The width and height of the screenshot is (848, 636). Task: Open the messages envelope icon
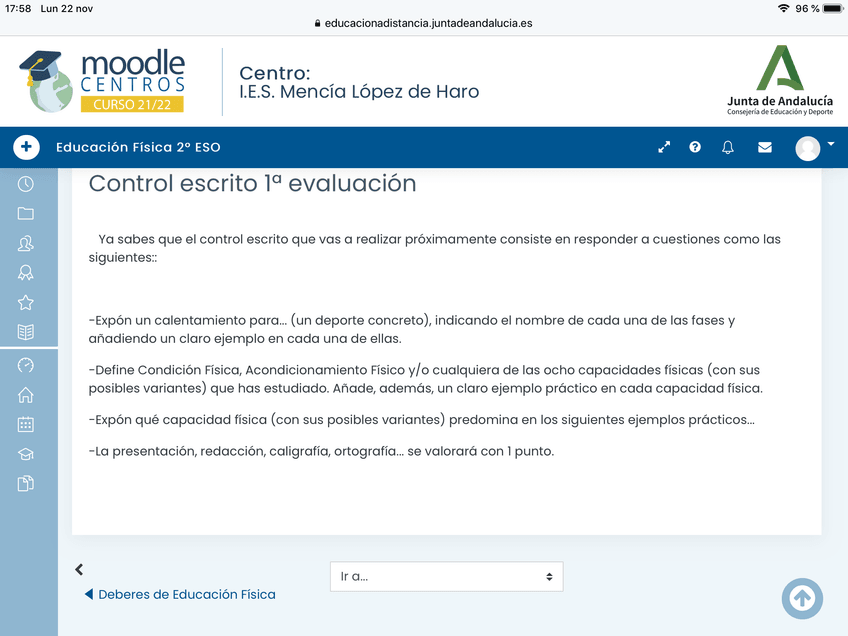tap(764, 147)
